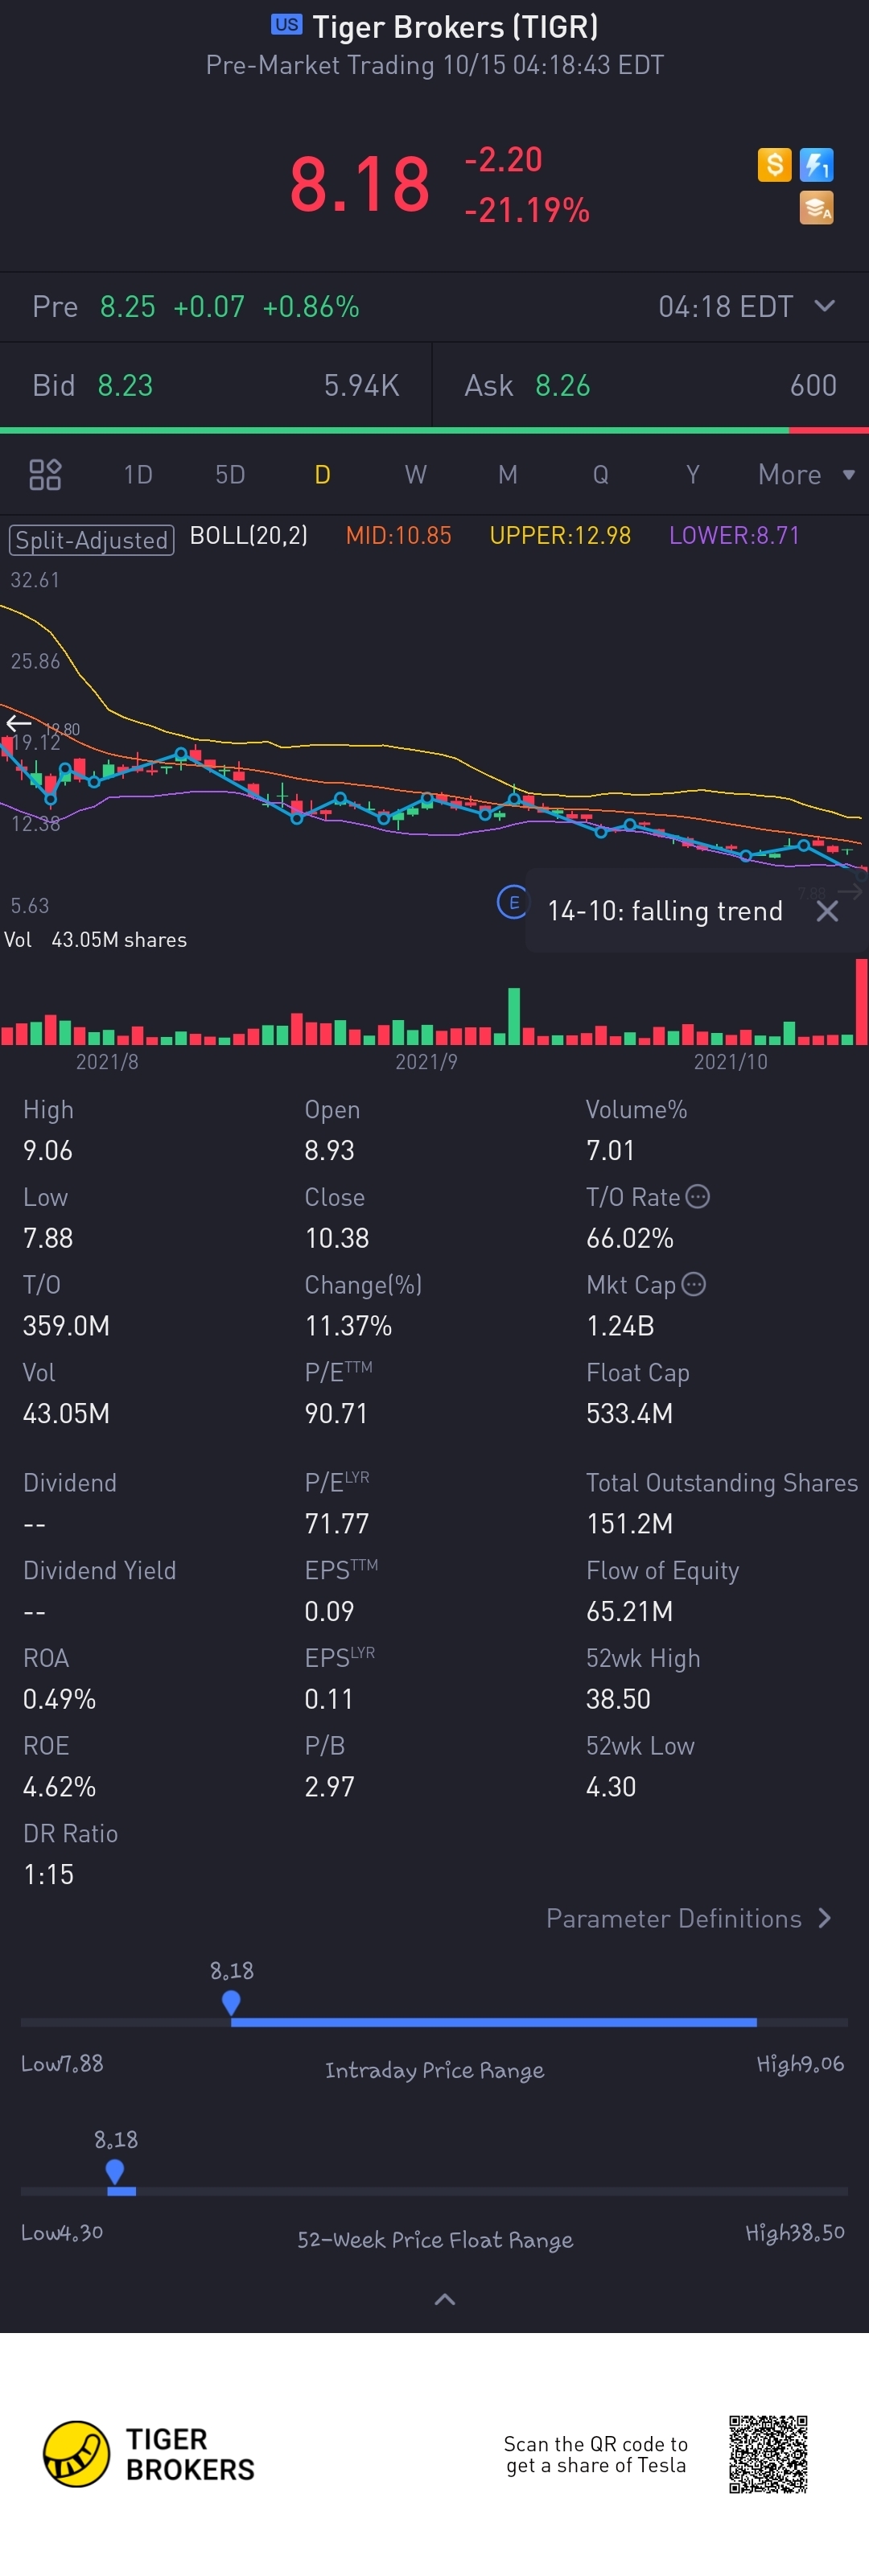Select the D daily chart tab
The width and height of the screenshot is (869, 2576).
(x=322, y=474)
